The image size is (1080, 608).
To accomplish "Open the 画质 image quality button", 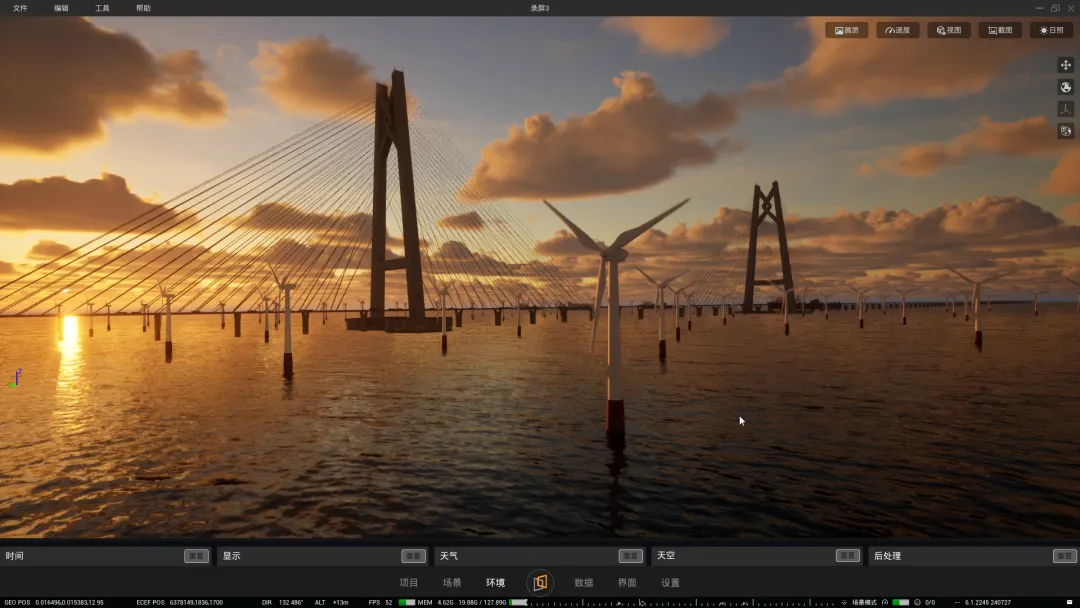I will (847, 30).
